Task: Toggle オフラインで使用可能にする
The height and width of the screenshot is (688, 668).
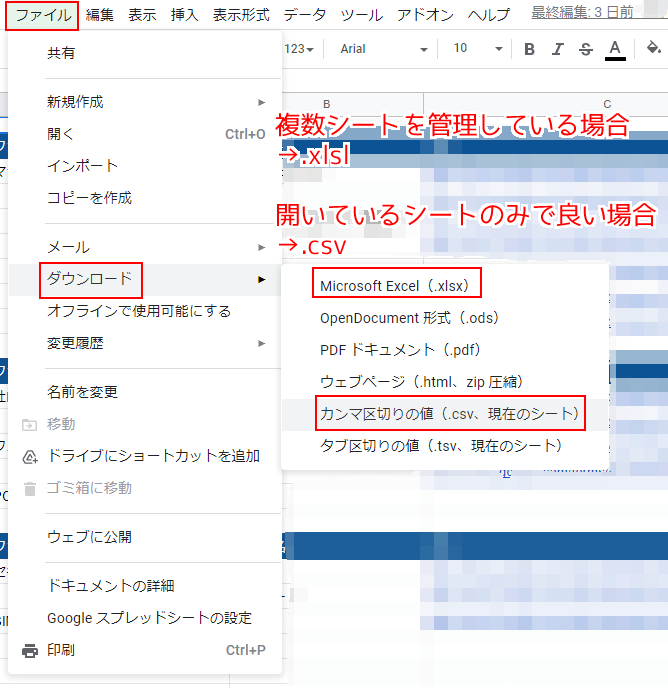Action: (x=139, y=311)
